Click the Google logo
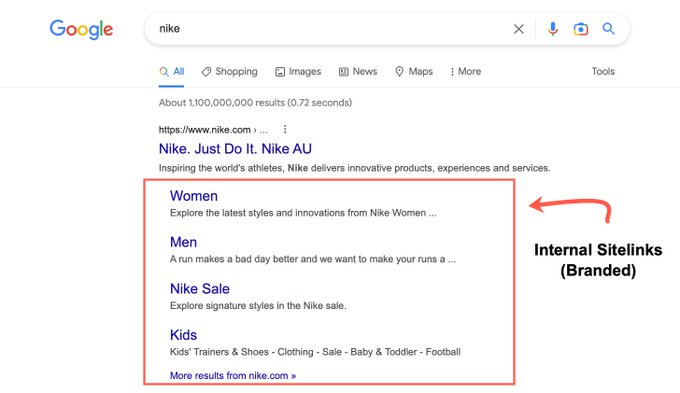680x393 pixels. coord(81,29)
